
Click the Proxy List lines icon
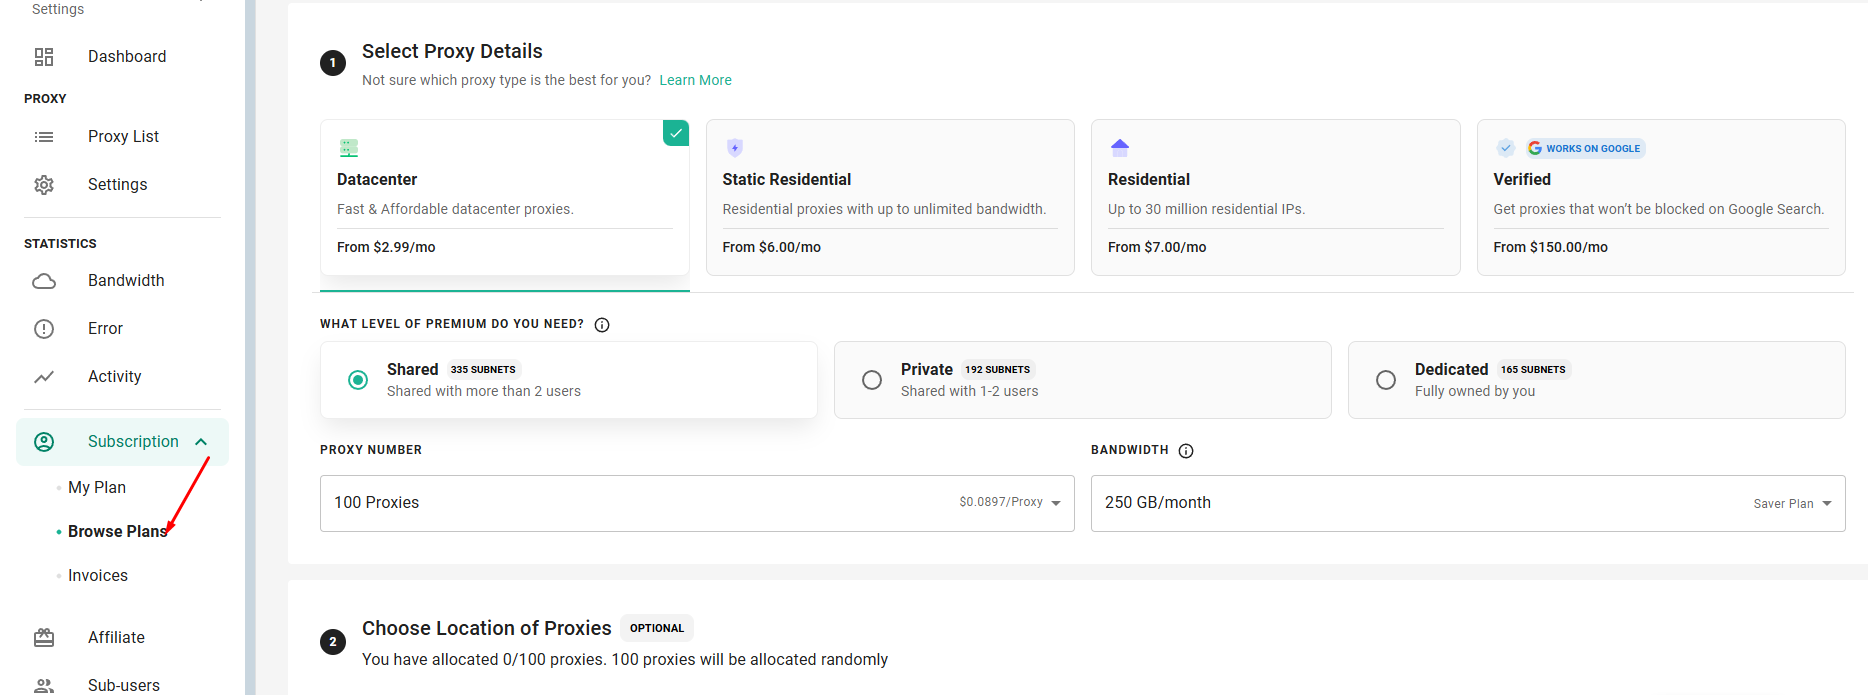44,137
